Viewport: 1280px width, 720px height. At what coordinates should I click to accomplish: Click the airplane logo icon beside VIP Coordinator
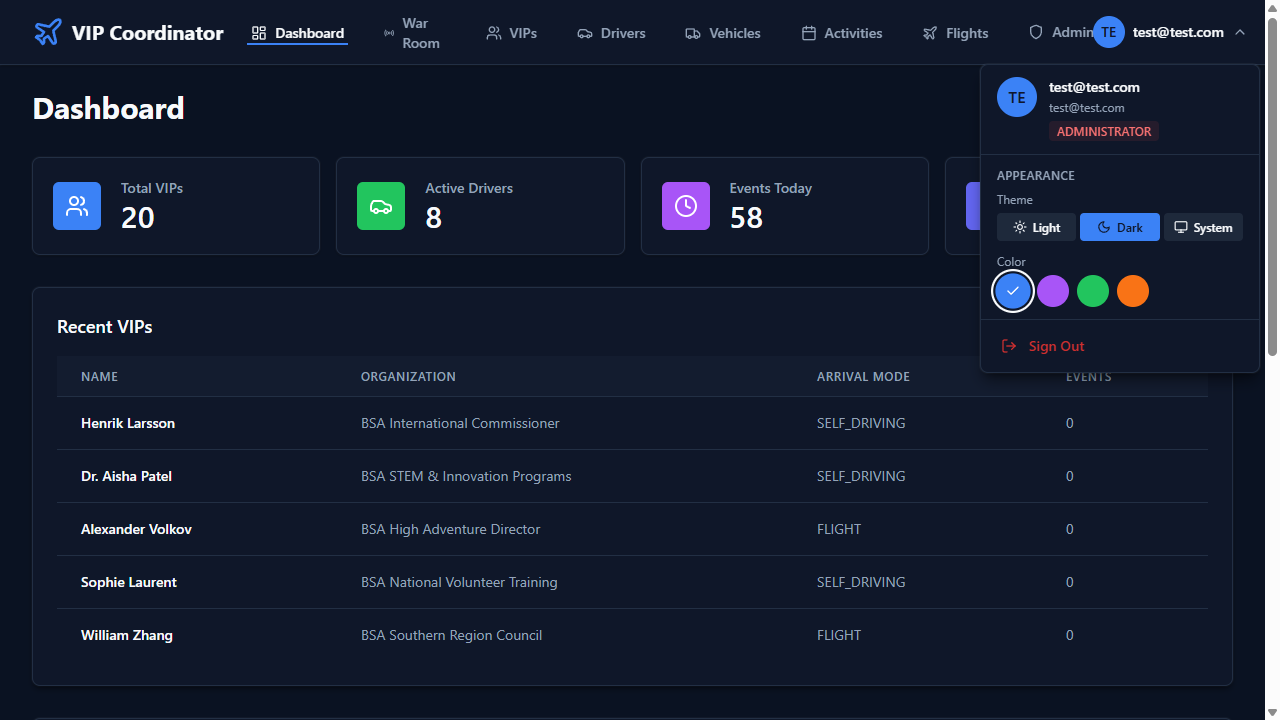click(x=48, y=33)
